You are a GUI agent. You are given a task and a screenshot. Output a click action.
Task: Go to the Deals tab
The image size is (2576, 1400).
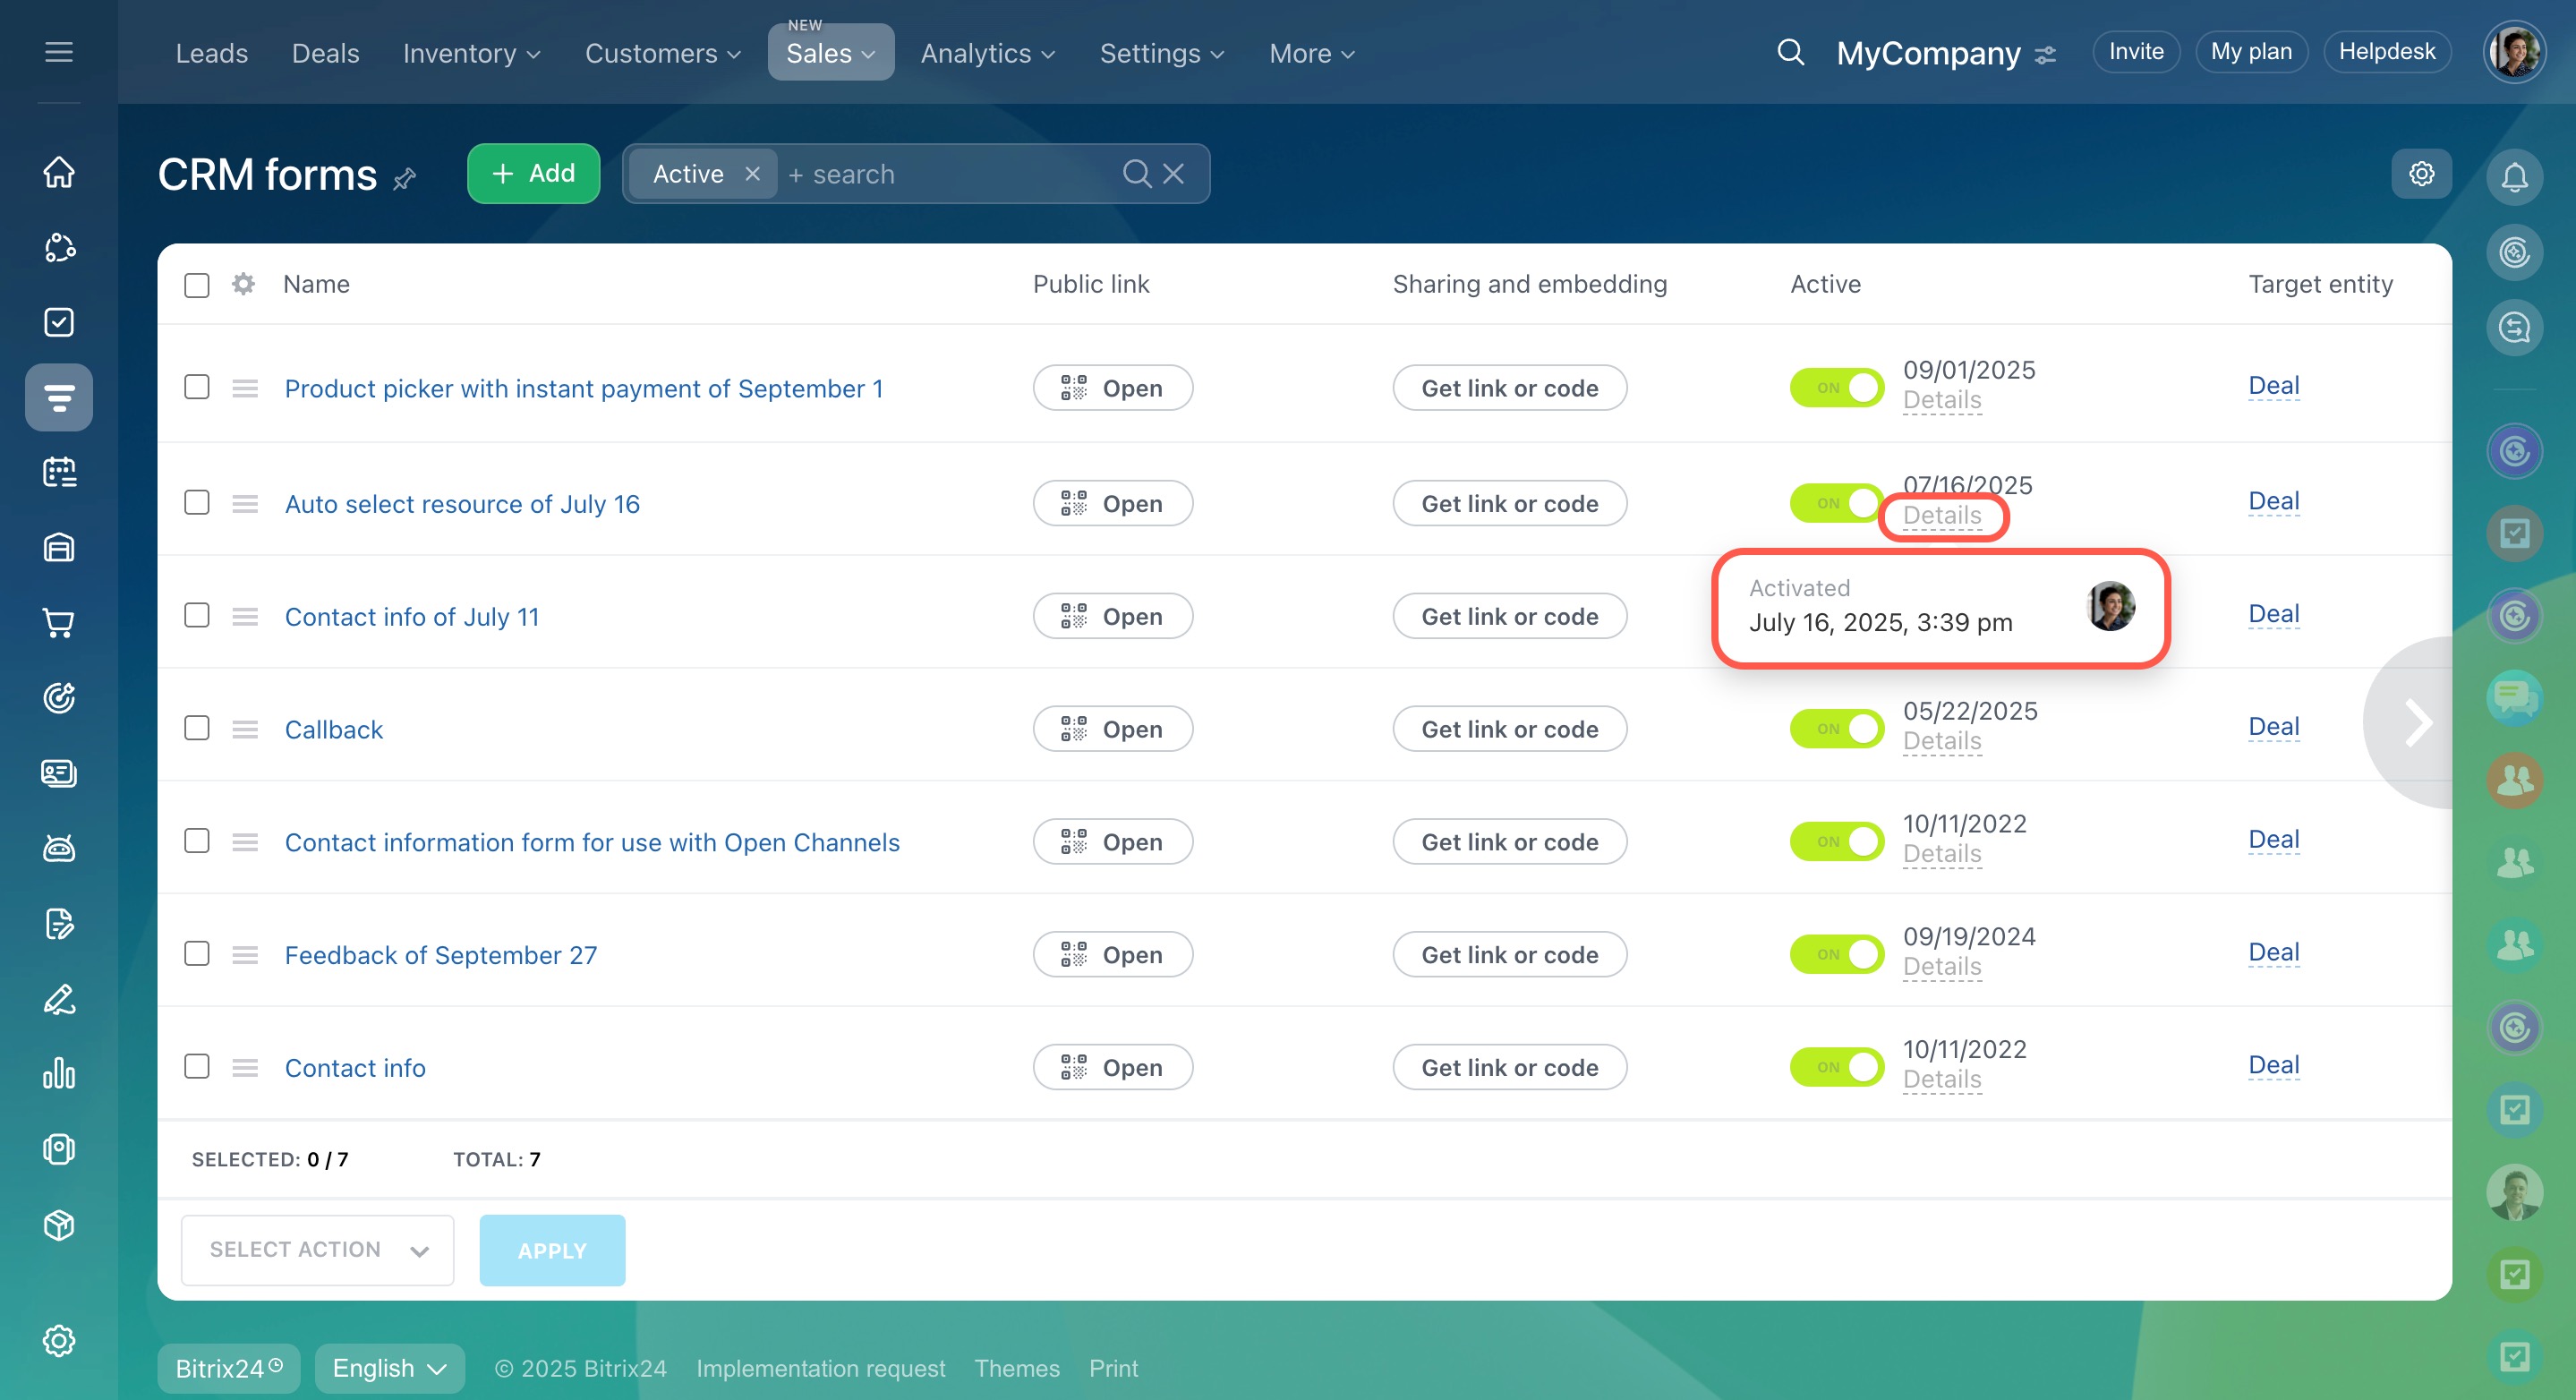(325, 53)
